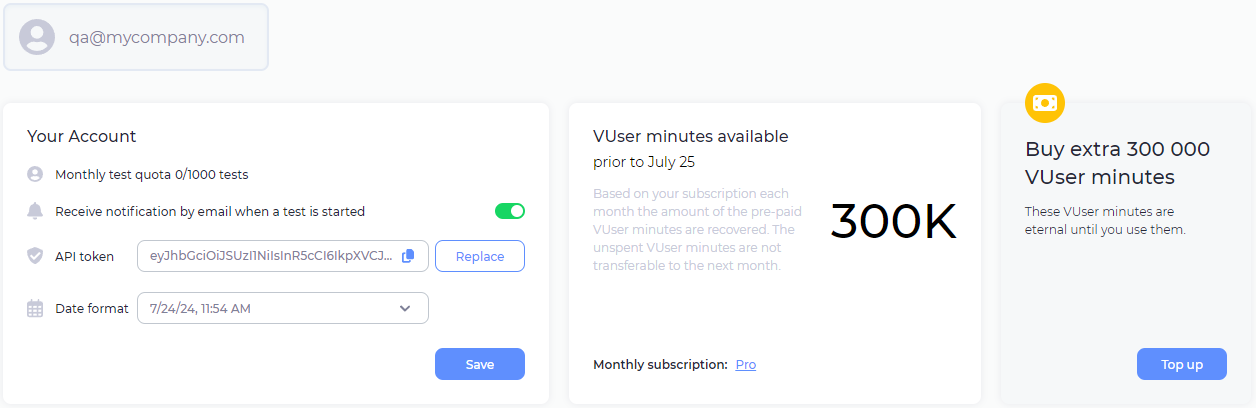Click the API token shield icon
The image size is (1256, 408).
click(35, 256)
